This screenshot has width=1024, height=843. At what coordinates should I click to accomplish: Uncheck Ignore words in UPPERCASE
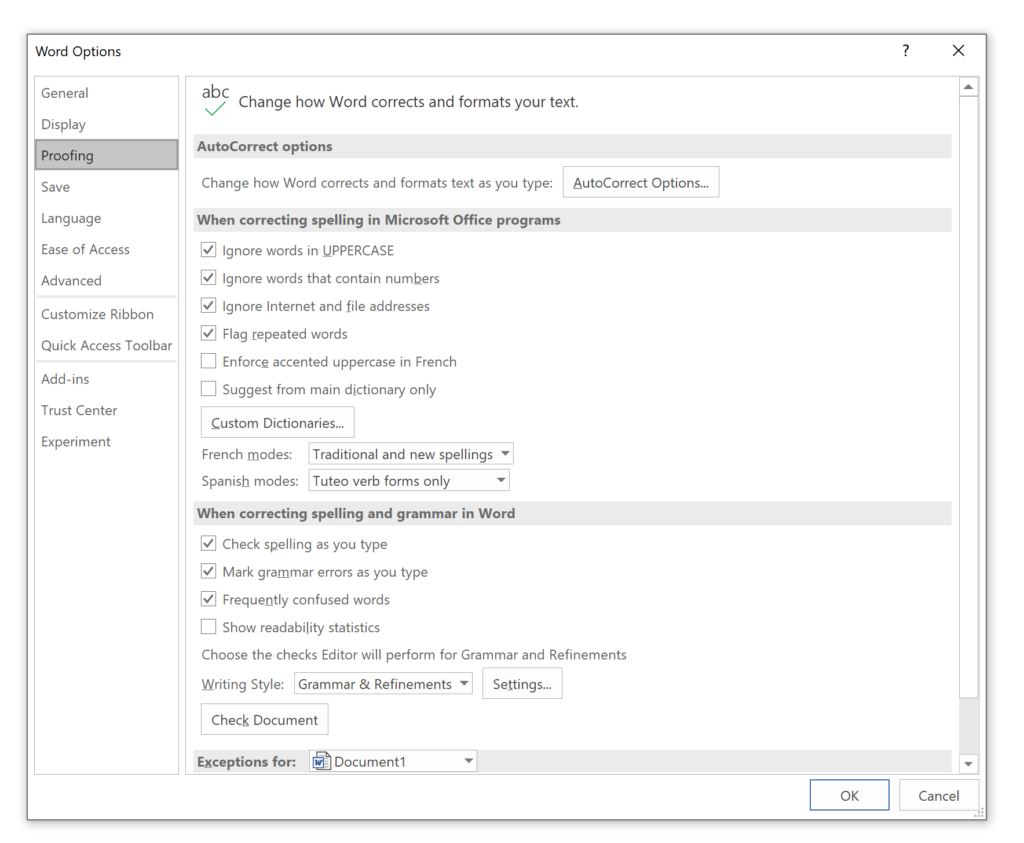[x=208, y=250]
